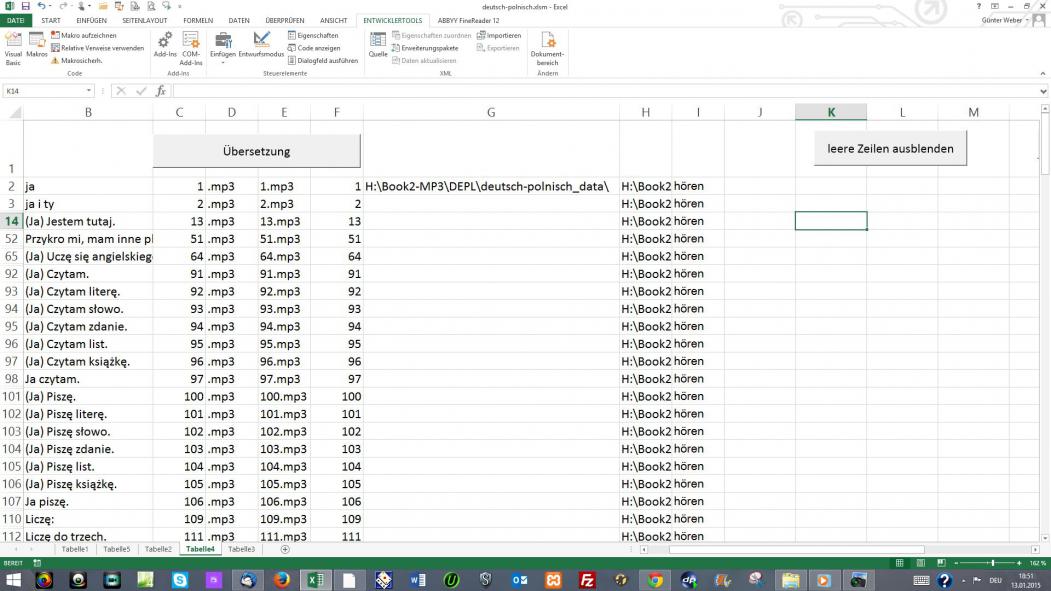Open the DATEI menu
The width and height of the screenshot is (1051, 591).
[15, 21]
